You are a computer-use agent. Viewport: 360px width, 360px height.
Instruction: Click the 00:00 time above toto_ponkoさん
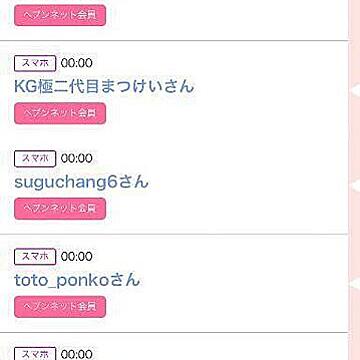coord(77,257)
